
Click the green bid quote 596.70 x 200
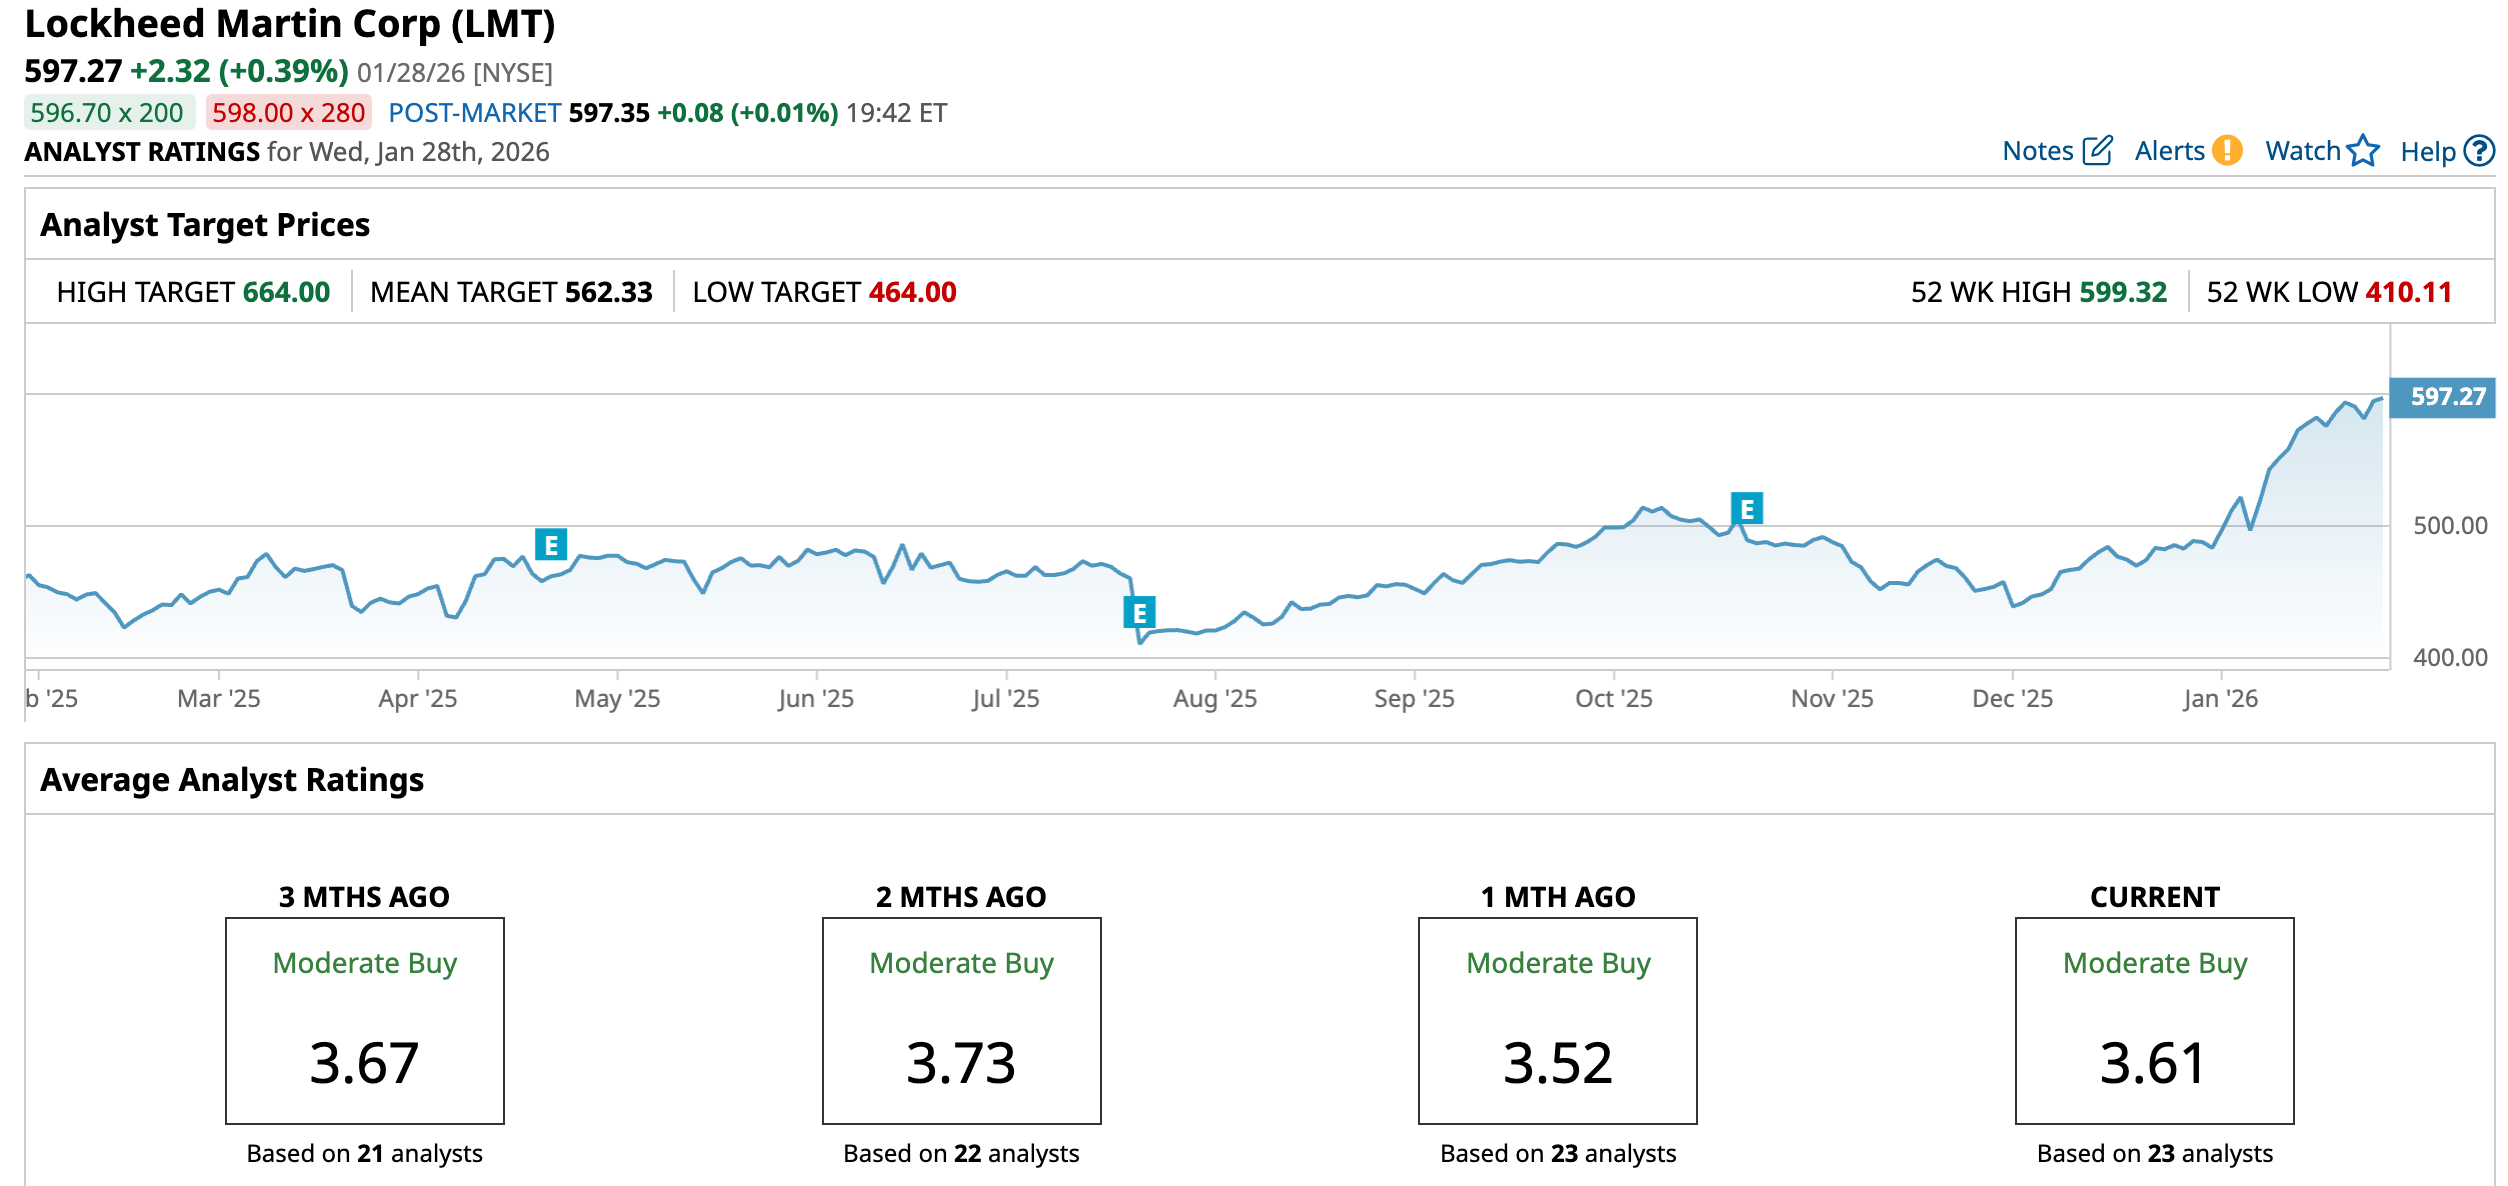[x=108, y=112]
